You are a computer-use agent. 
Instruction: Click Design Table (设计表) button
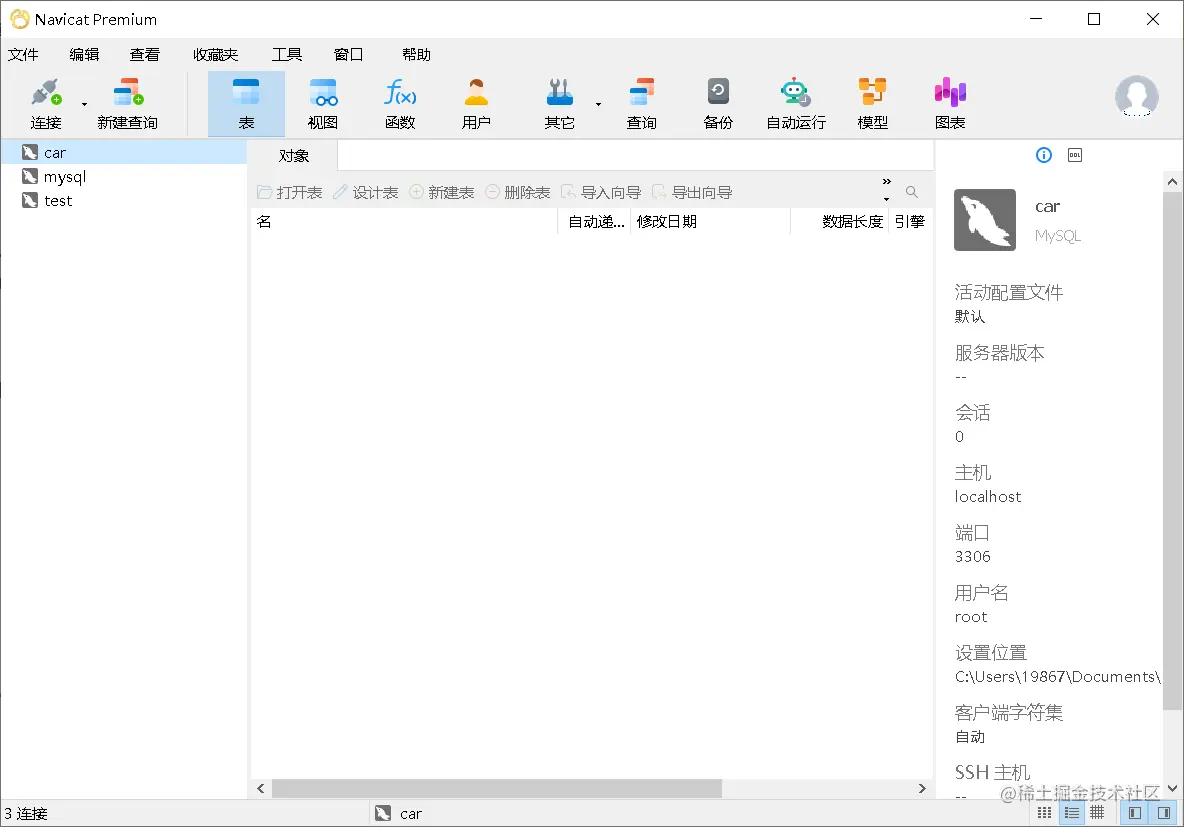pyautogui.click(x=365, y=193)
